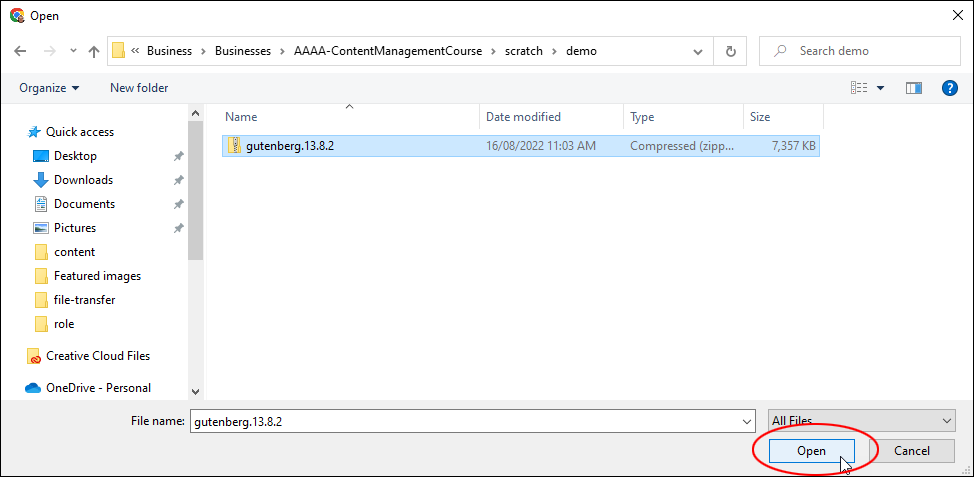This screenshot has height=477, width=974.
Task: Open recent locations dropdown arrow
Action: pyautogui.click(x=73, y=51)
